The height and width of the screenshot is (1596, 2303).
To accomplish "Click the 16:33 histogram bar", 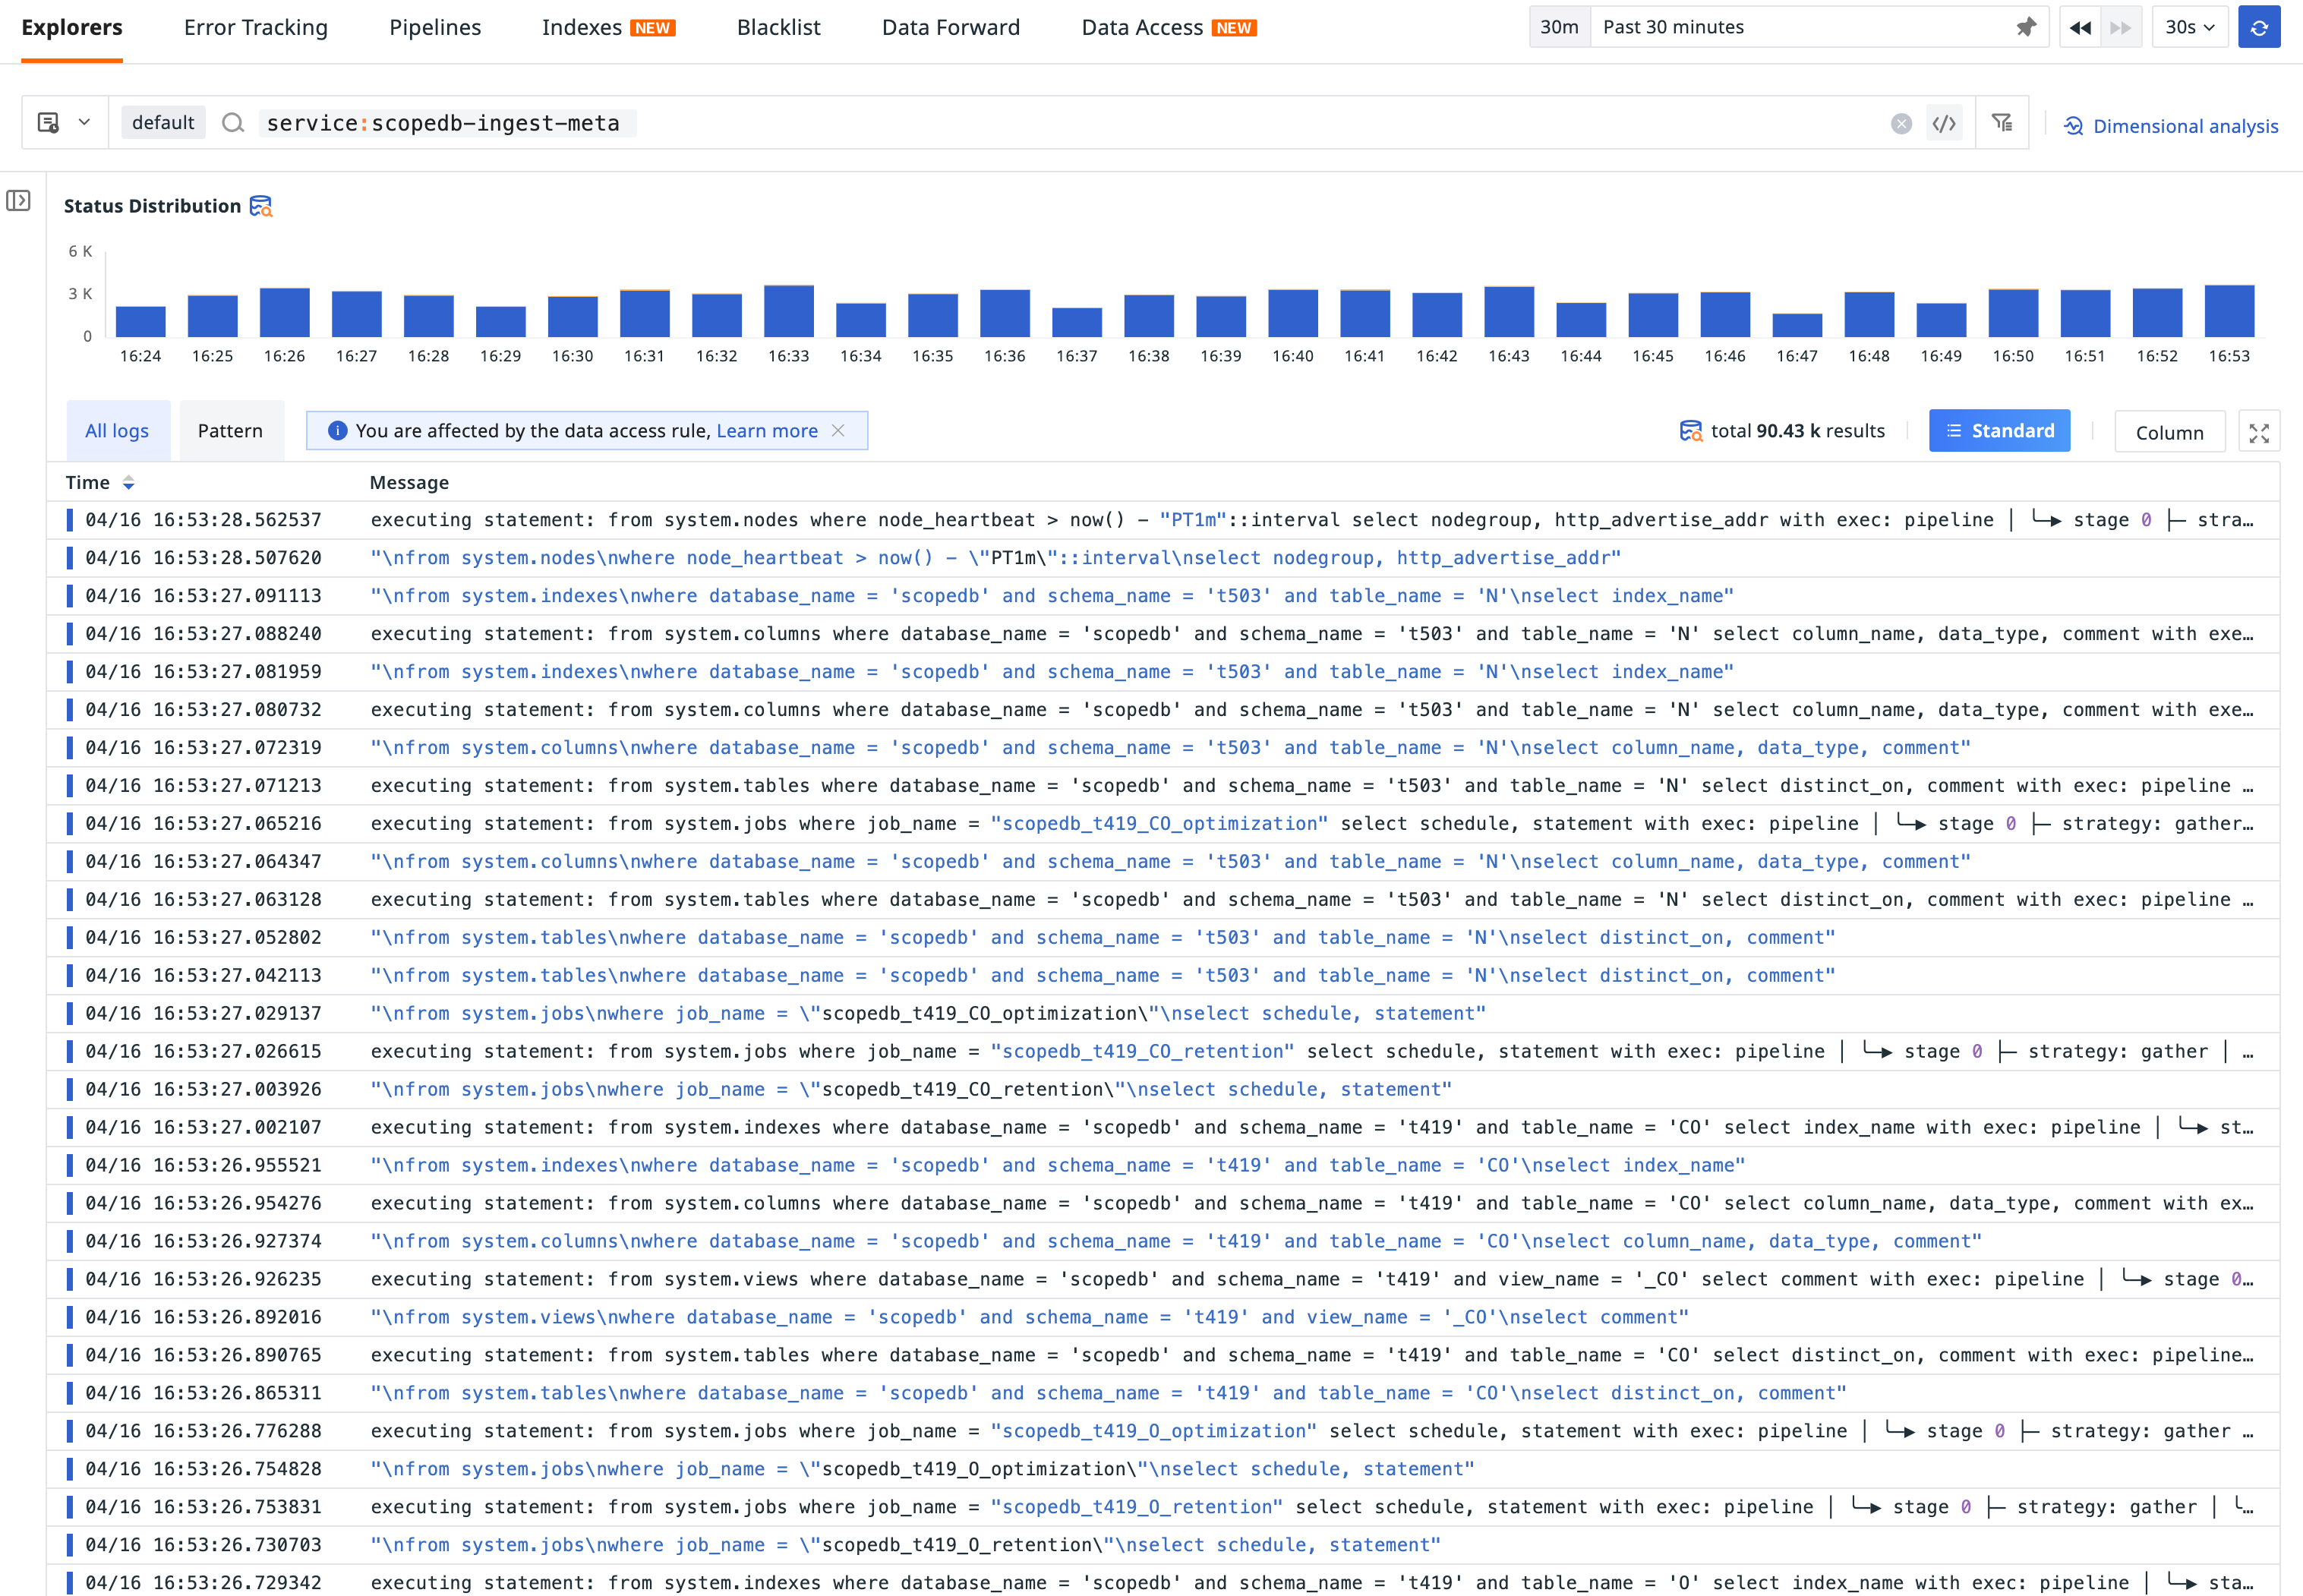I will point(789,311).
